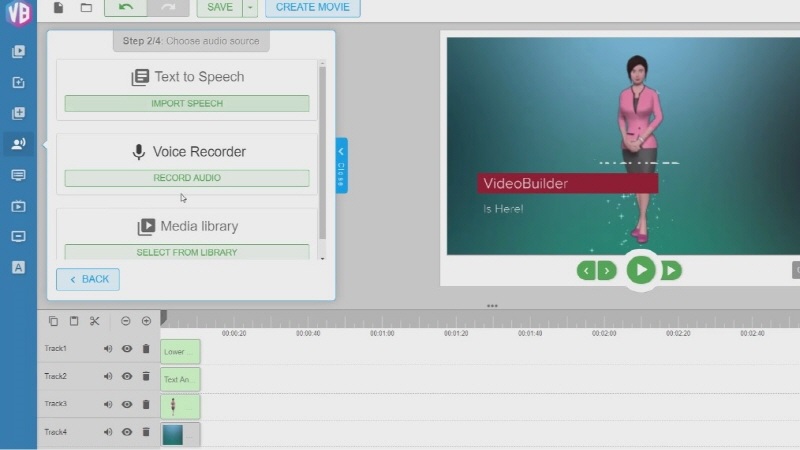The width and height of the screenshot is (800, 450).
Task: Delete Track2
Action: [146, 376]
